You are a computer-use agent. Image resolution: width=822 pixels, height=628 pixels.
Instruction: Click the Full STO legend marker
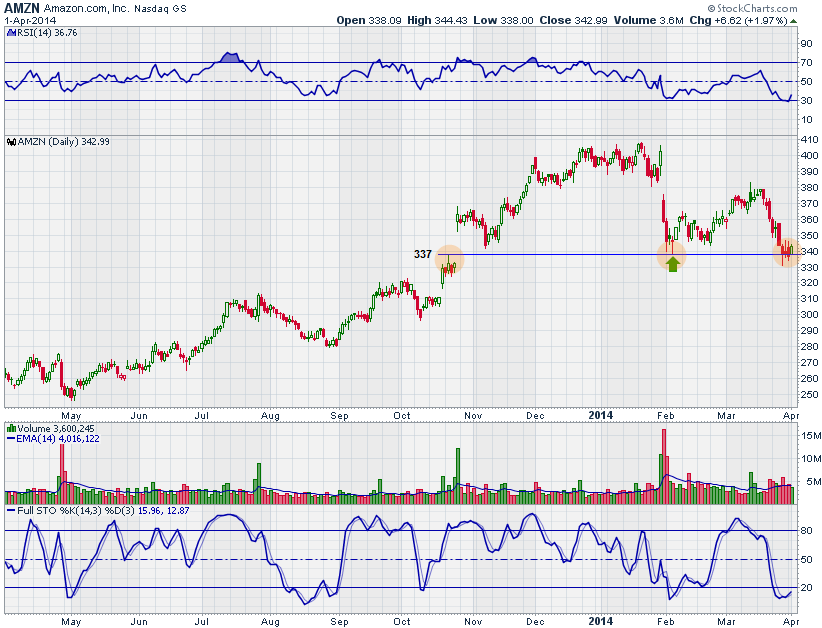coord(10,511)
